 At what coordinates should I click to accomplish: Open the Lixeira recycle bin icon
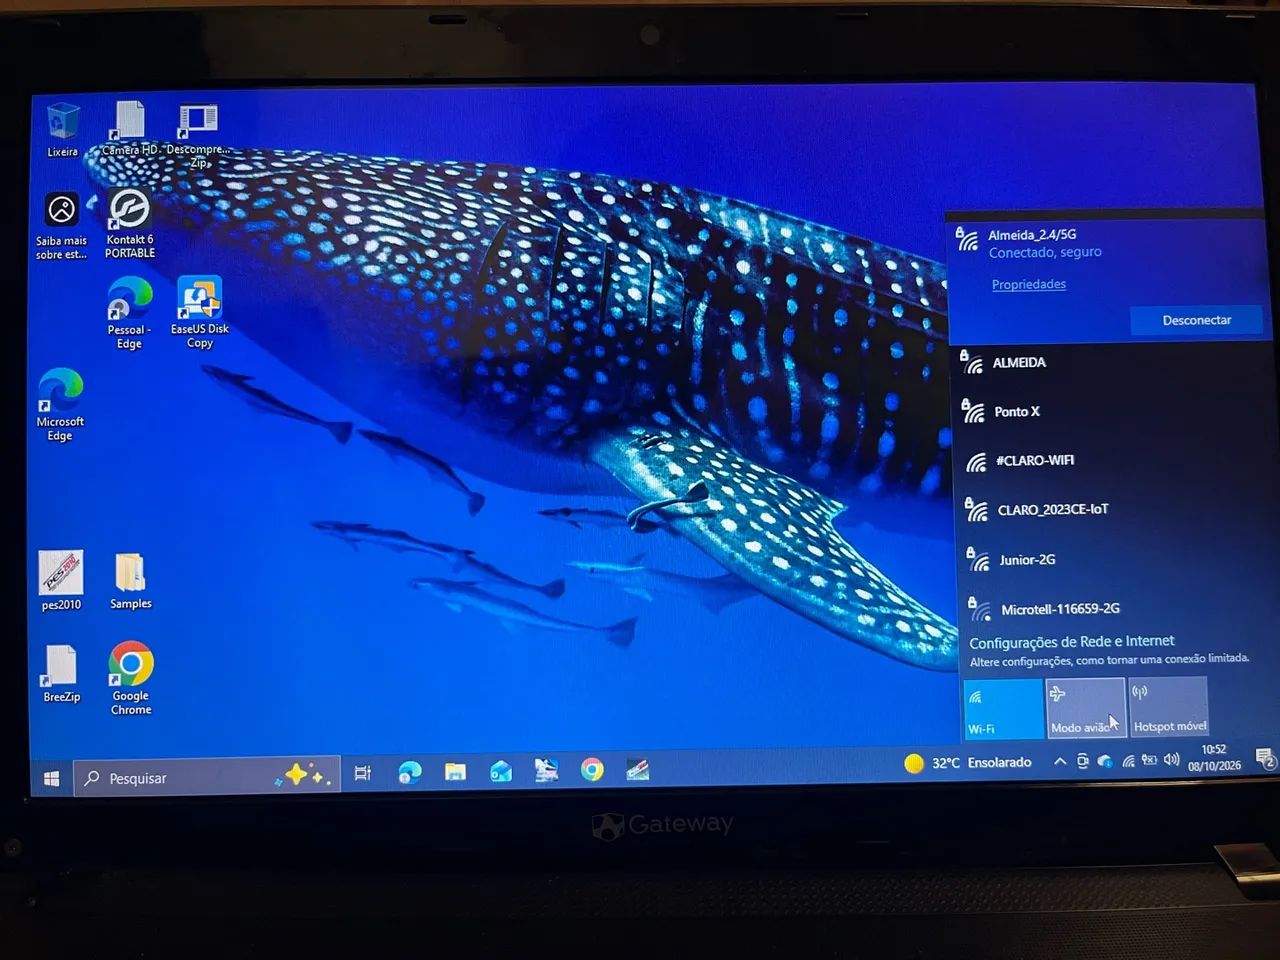(x=62, y=130)
